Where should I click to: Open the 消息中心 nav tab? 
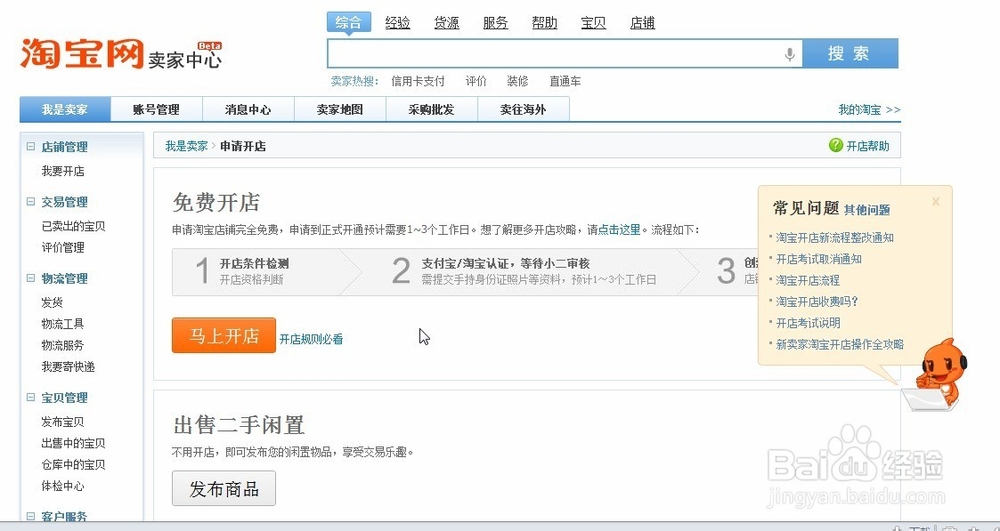click(248, 109)
